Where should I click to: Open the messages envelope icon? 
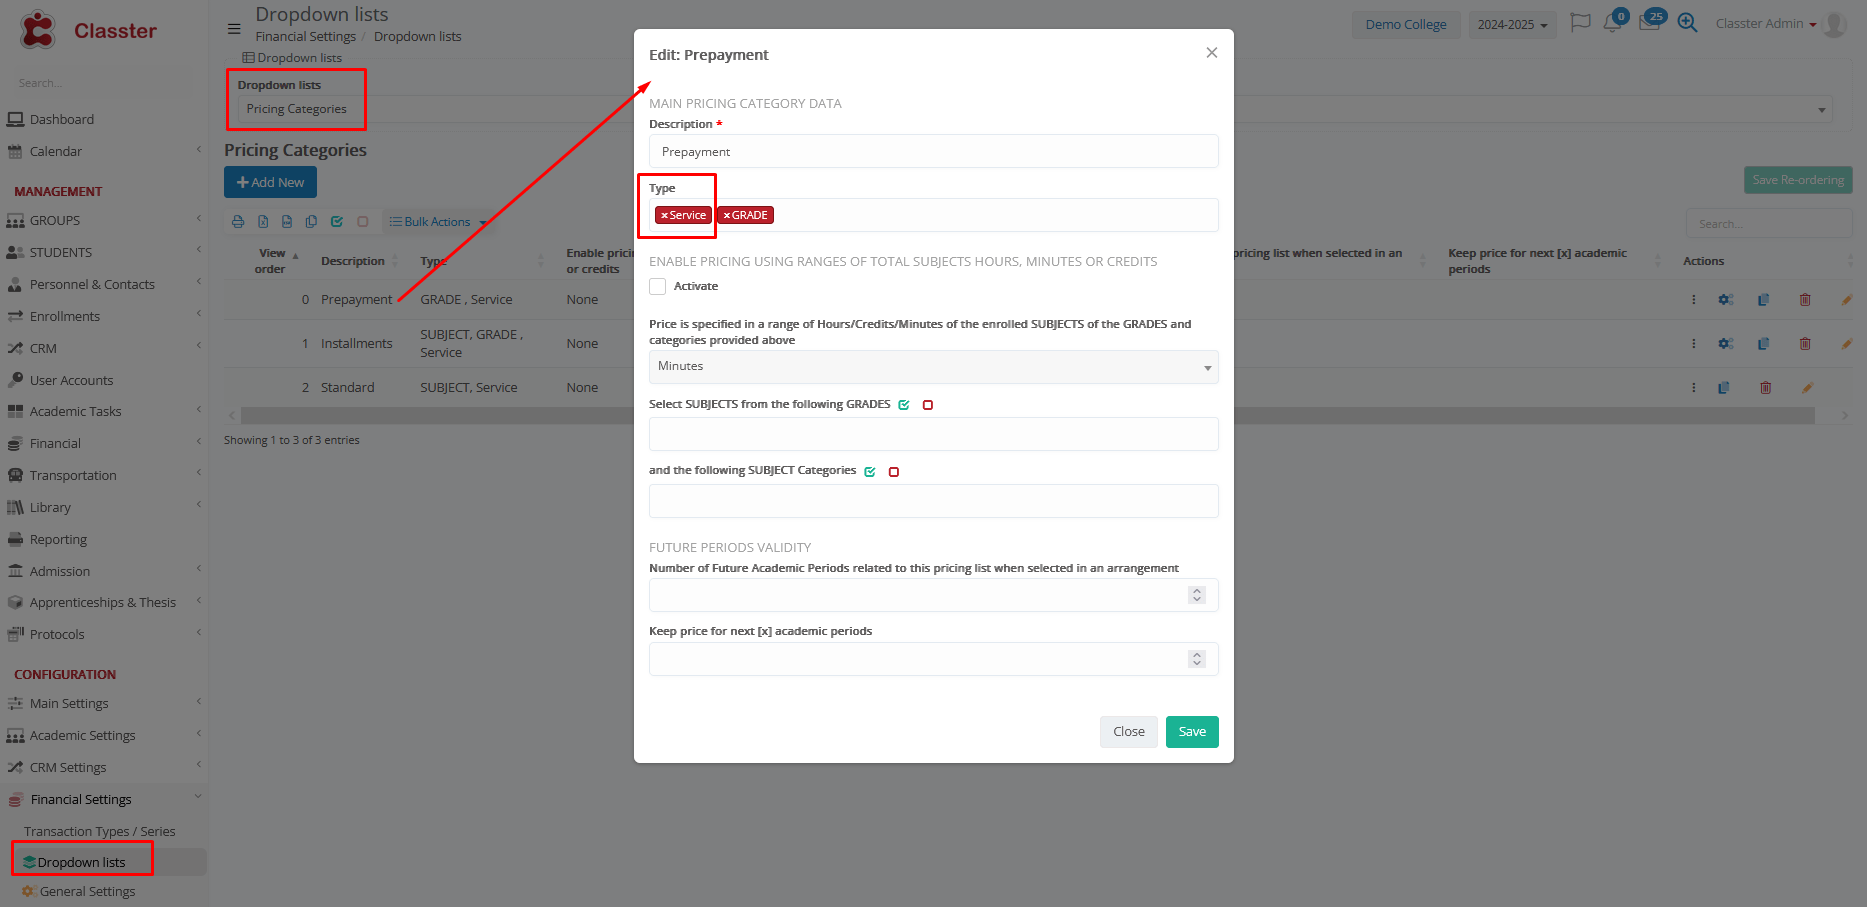point(1649,23)
